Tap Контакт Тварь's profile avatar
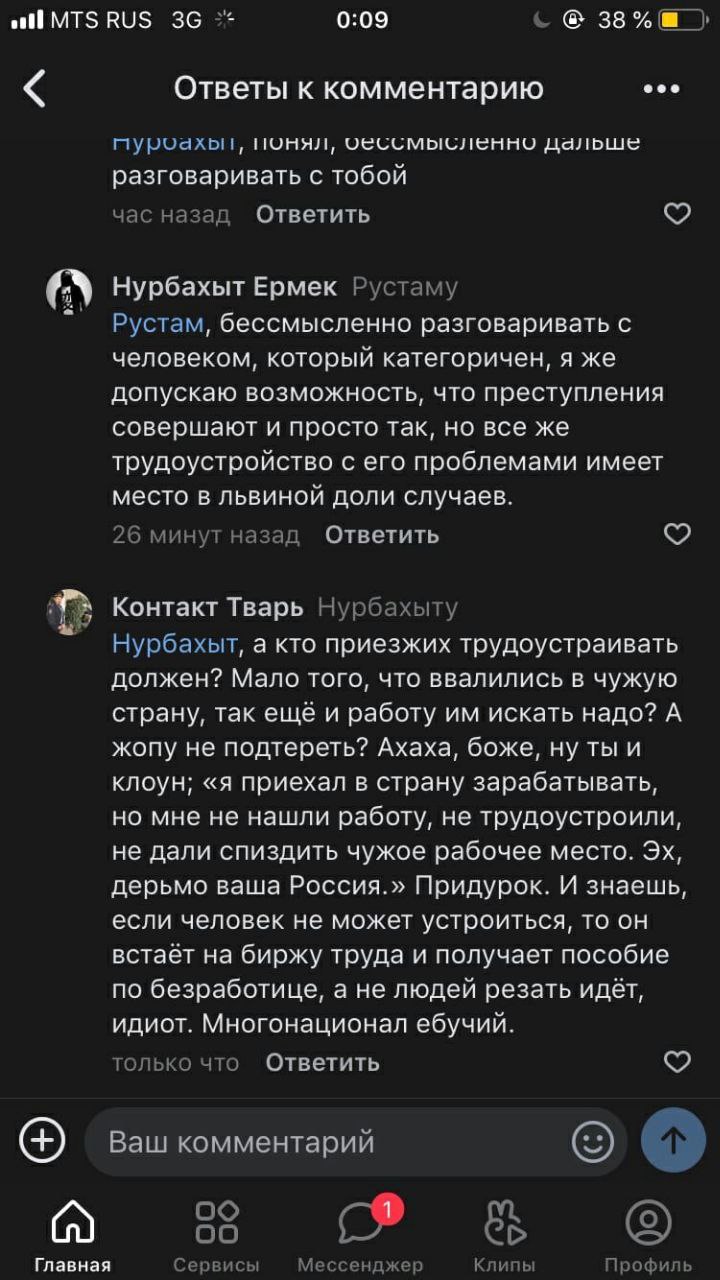 tap(69, 612)
